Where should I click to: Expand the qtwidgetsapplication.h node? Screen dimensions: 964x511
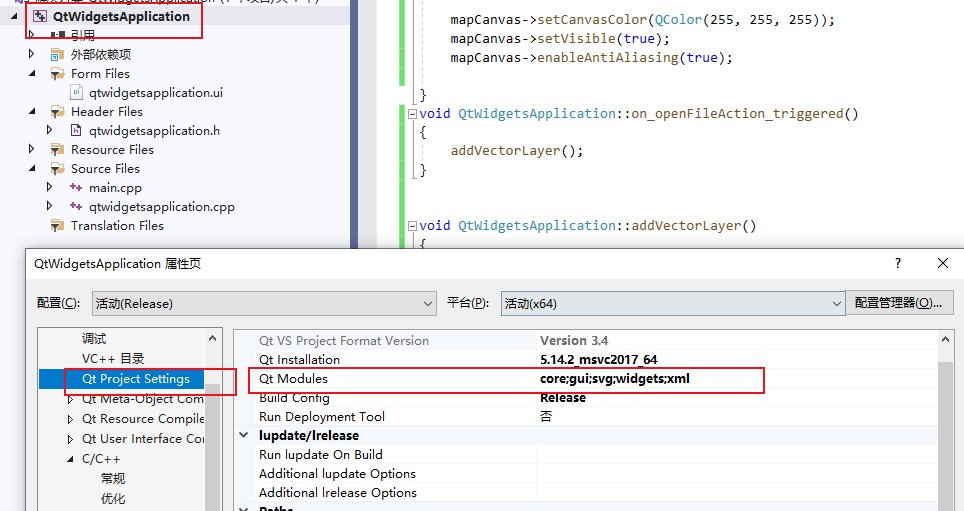(x=50, y=130)
